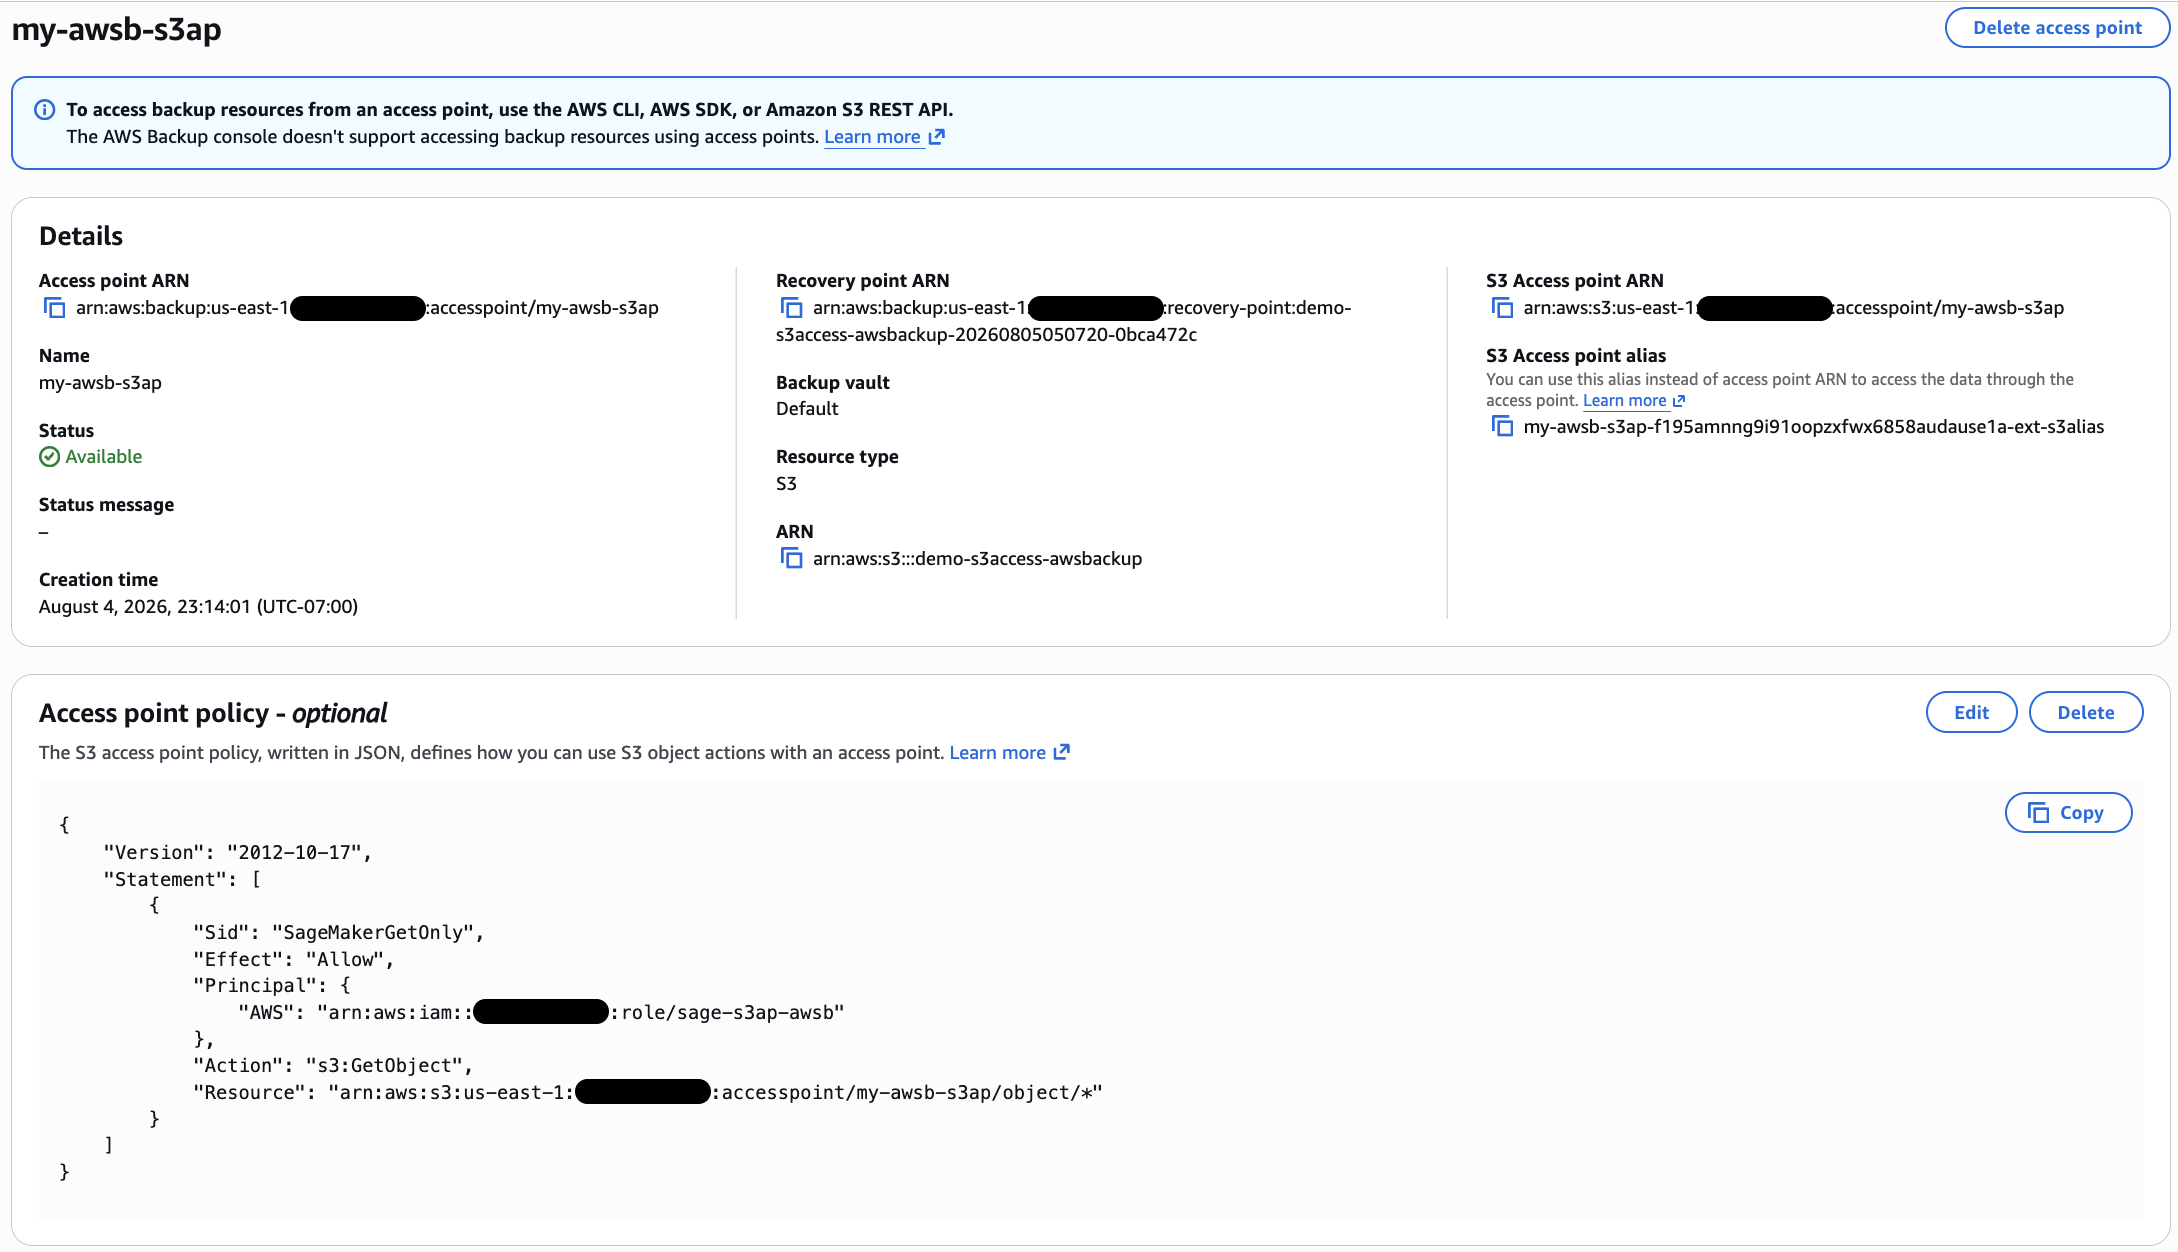This screenshot has width=2178, height=1252.
Task: Copy the policy JSON
Action: click(x=2068, y=813)
